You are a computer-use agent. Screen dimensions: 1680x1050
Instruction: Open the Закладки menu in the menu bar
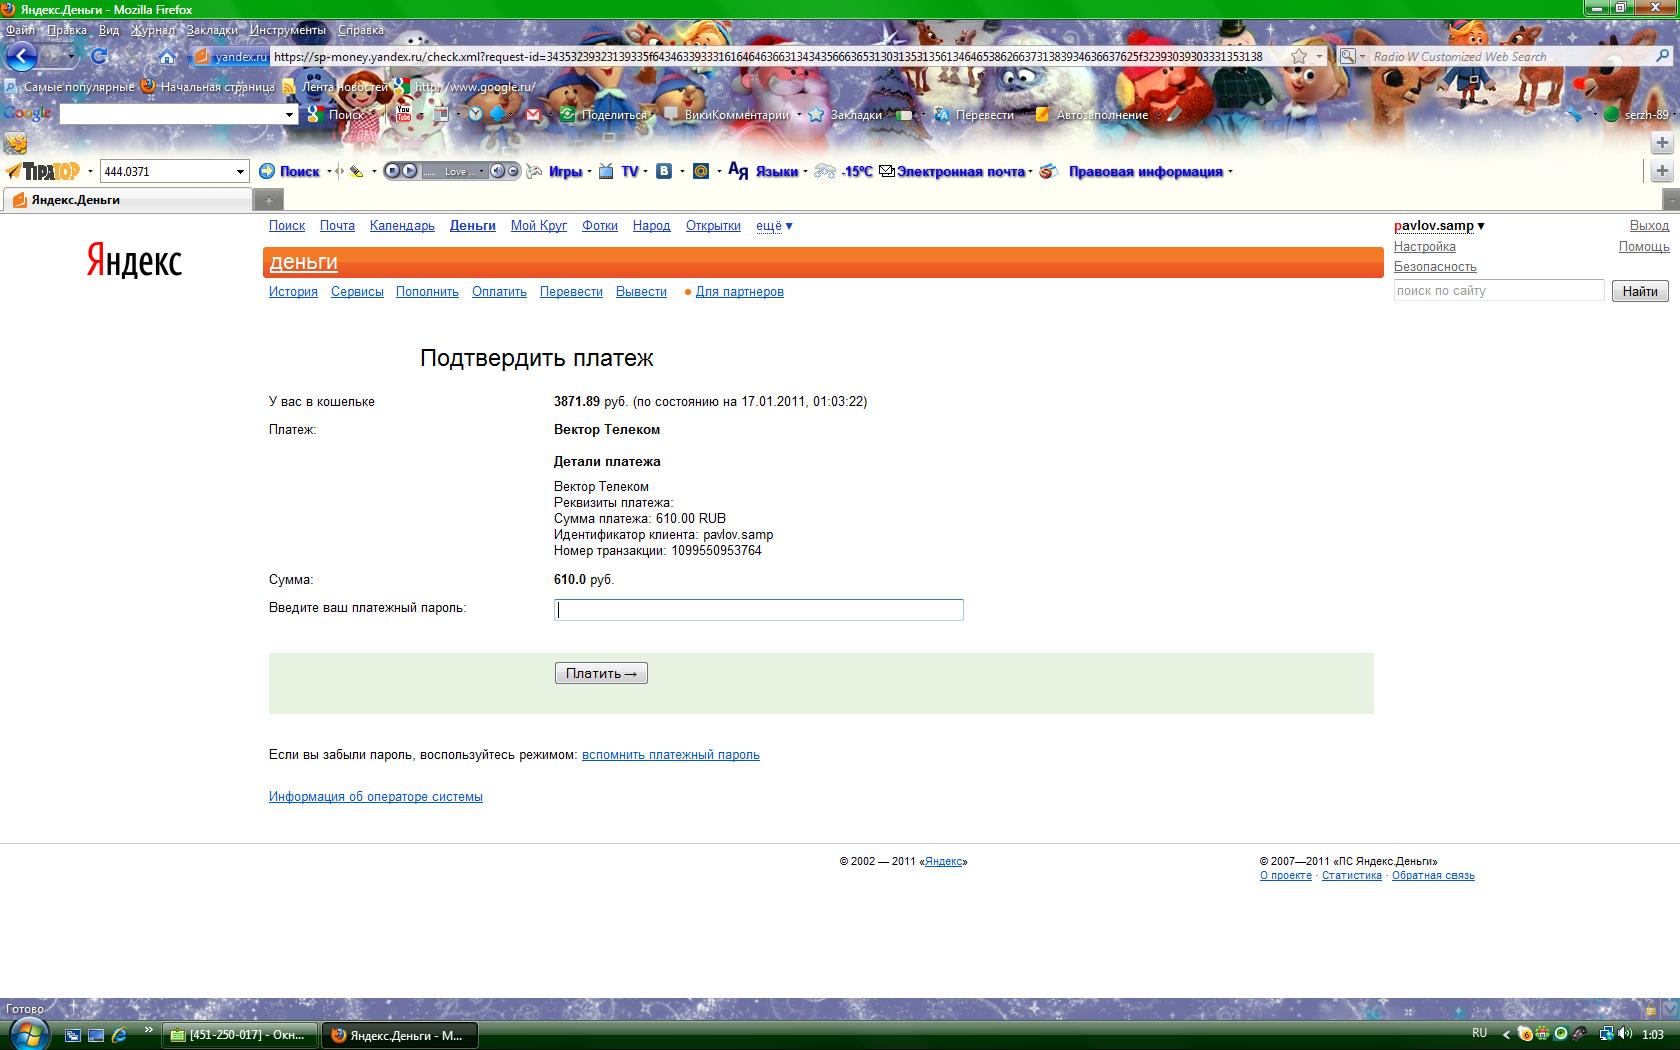pyautogui.click(x=212, y=30)
